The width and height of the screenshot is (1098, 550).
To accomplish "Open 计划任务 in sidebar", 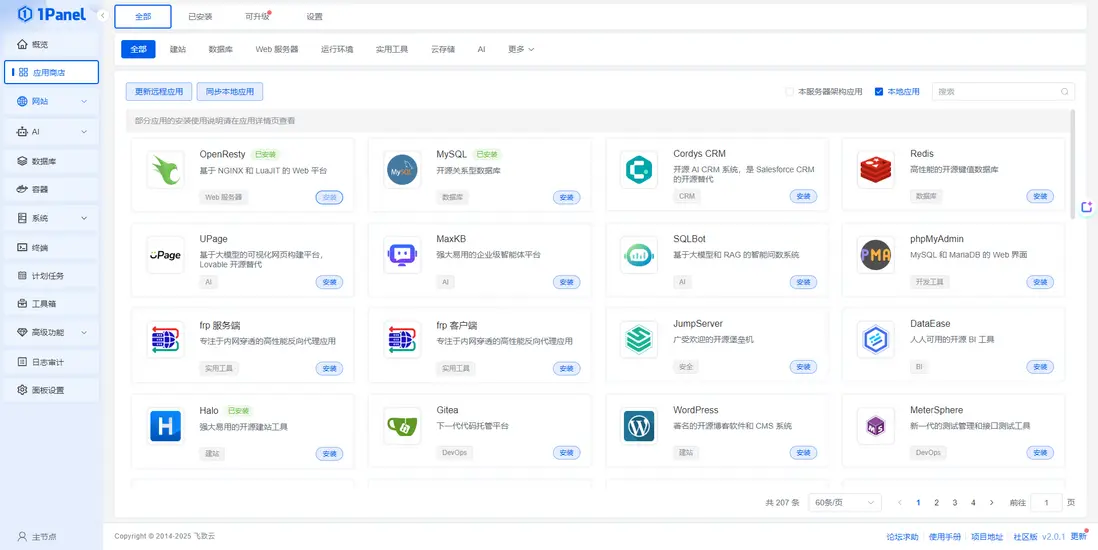I will 51,275.
